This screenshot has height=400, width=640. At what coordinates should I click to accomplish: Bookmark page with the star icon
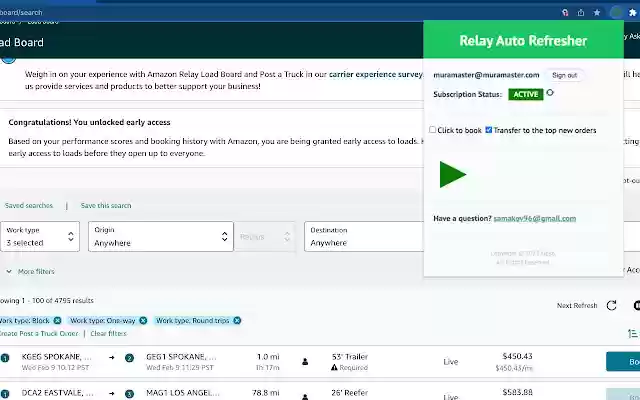tap(597, 12)
